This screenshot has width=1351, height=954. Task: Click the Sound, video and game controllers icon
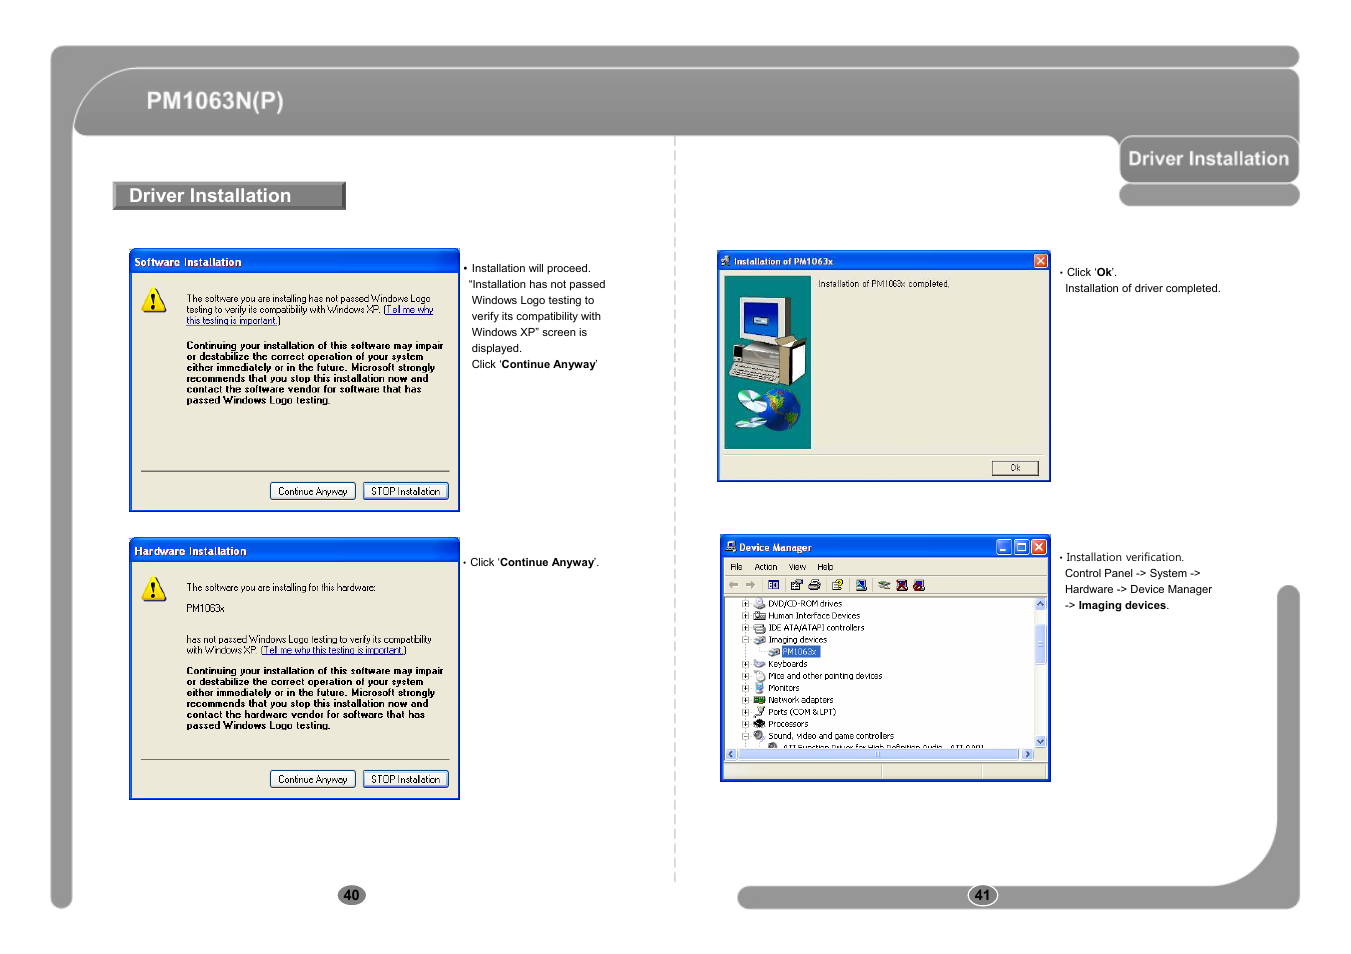click(759, 735)
